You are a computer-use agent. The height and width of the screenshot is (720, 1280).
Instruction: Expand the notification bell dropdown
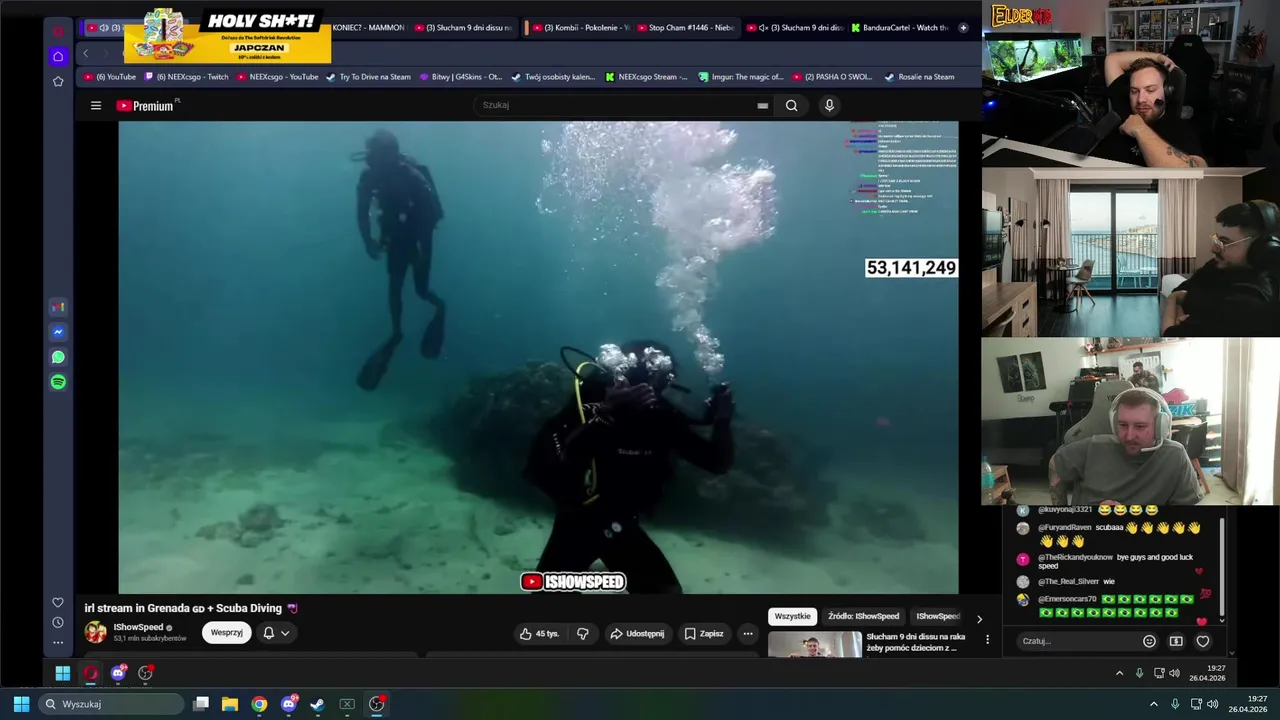276,632
